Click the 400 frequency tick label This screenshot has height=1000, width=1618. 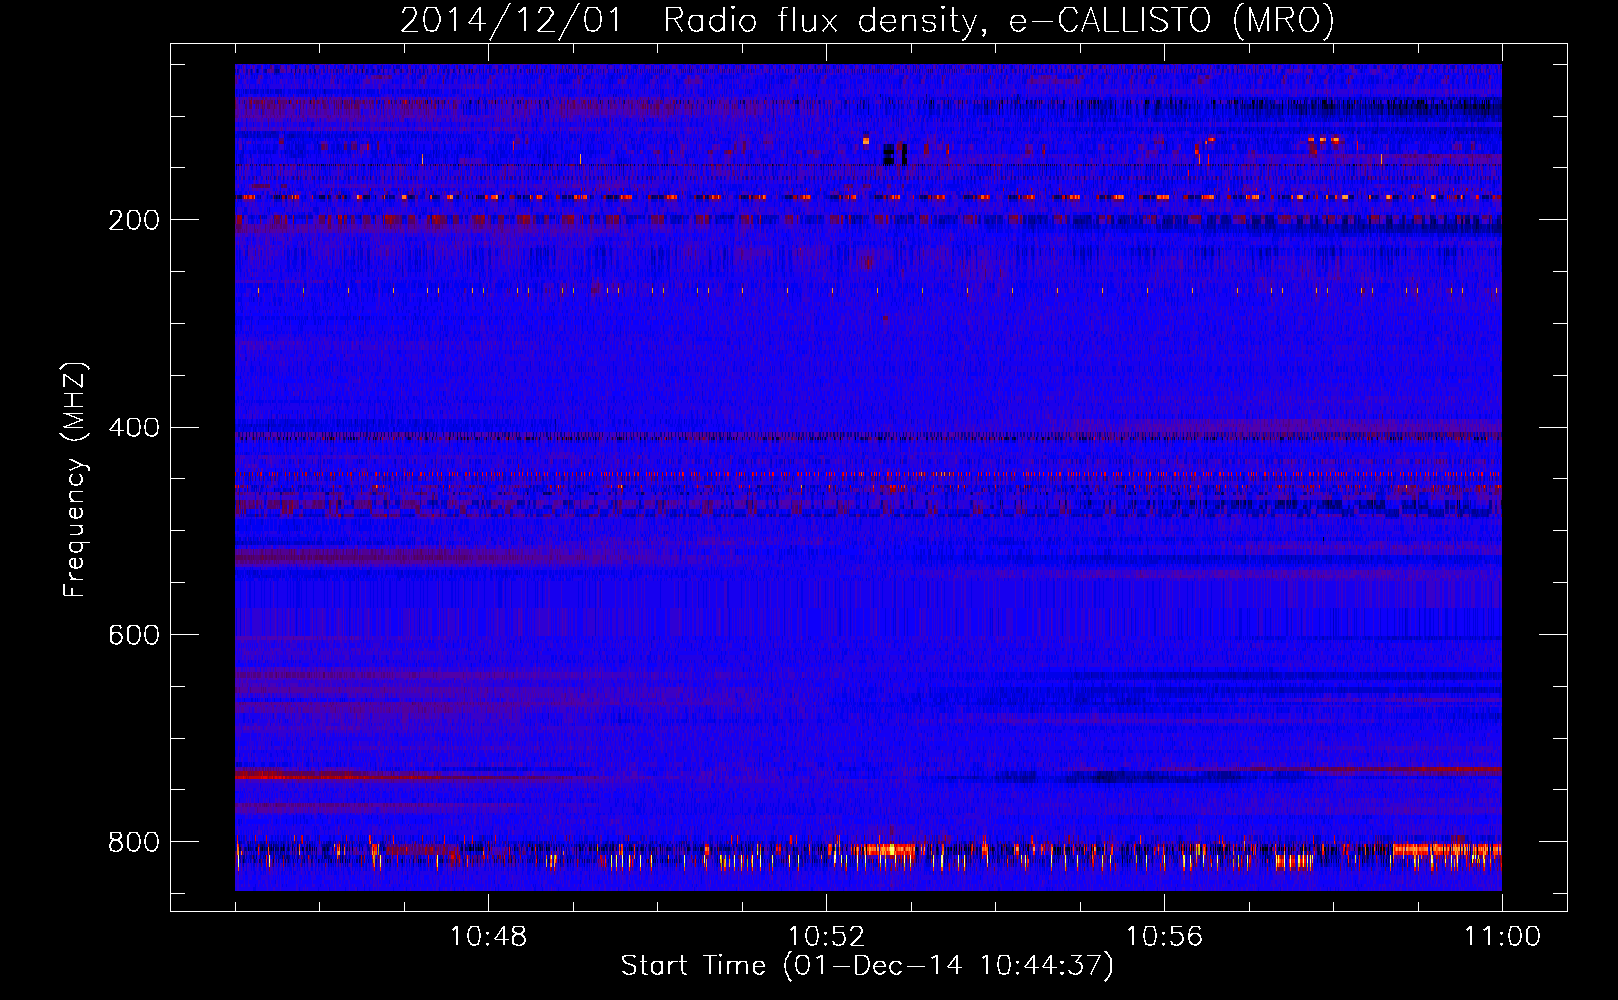pos(134,428)
